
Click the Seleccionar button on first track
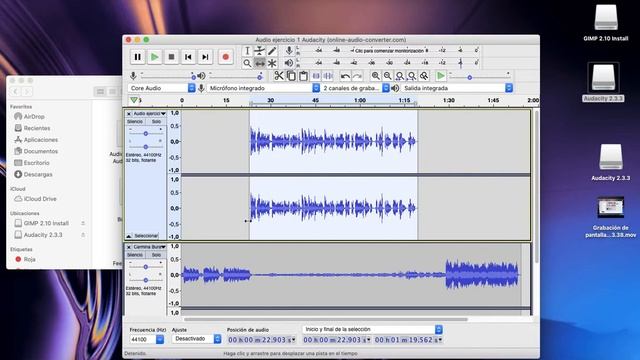146,236
